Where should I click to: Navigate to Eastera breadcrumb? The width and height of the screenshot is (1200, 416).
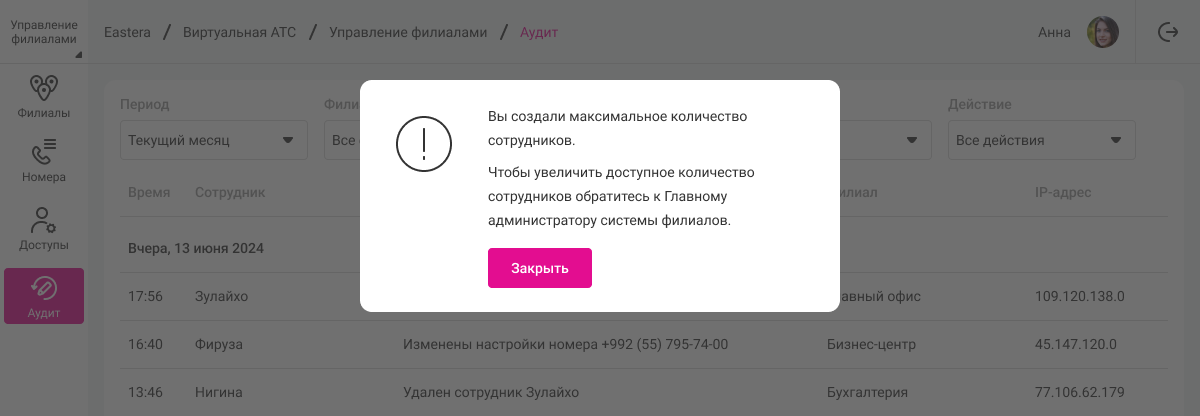(x=127, y=32)
